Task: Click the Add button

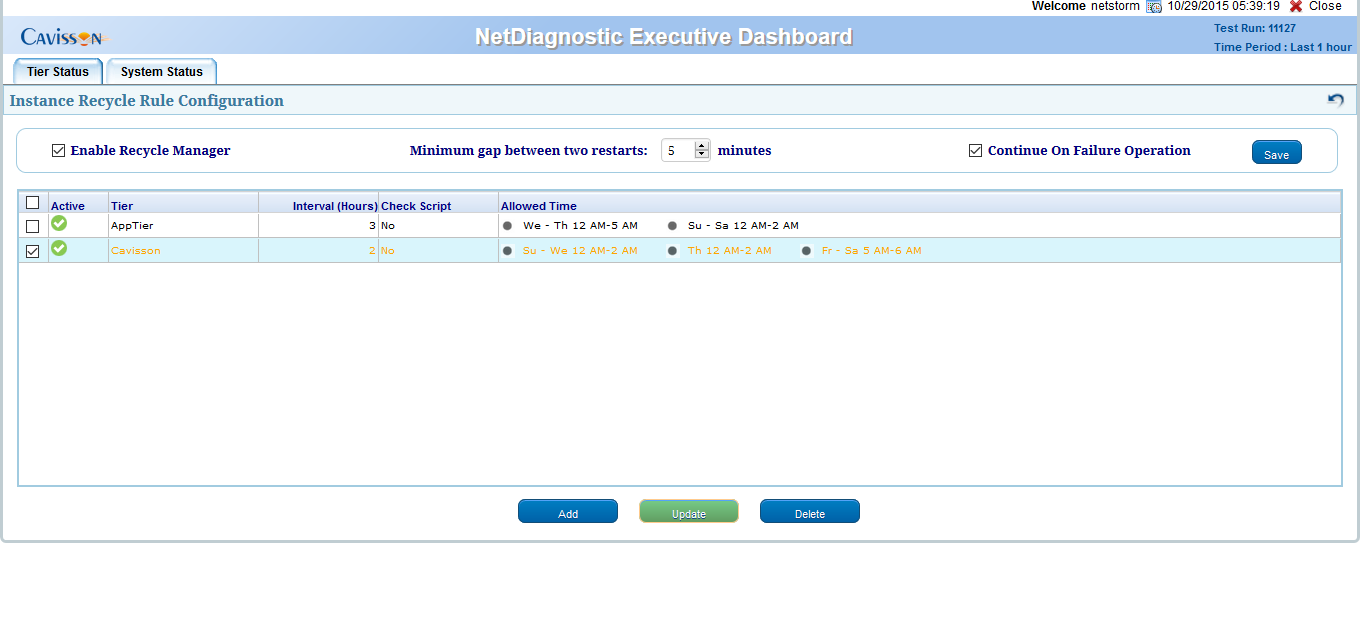Action: (x=568, y=512)
